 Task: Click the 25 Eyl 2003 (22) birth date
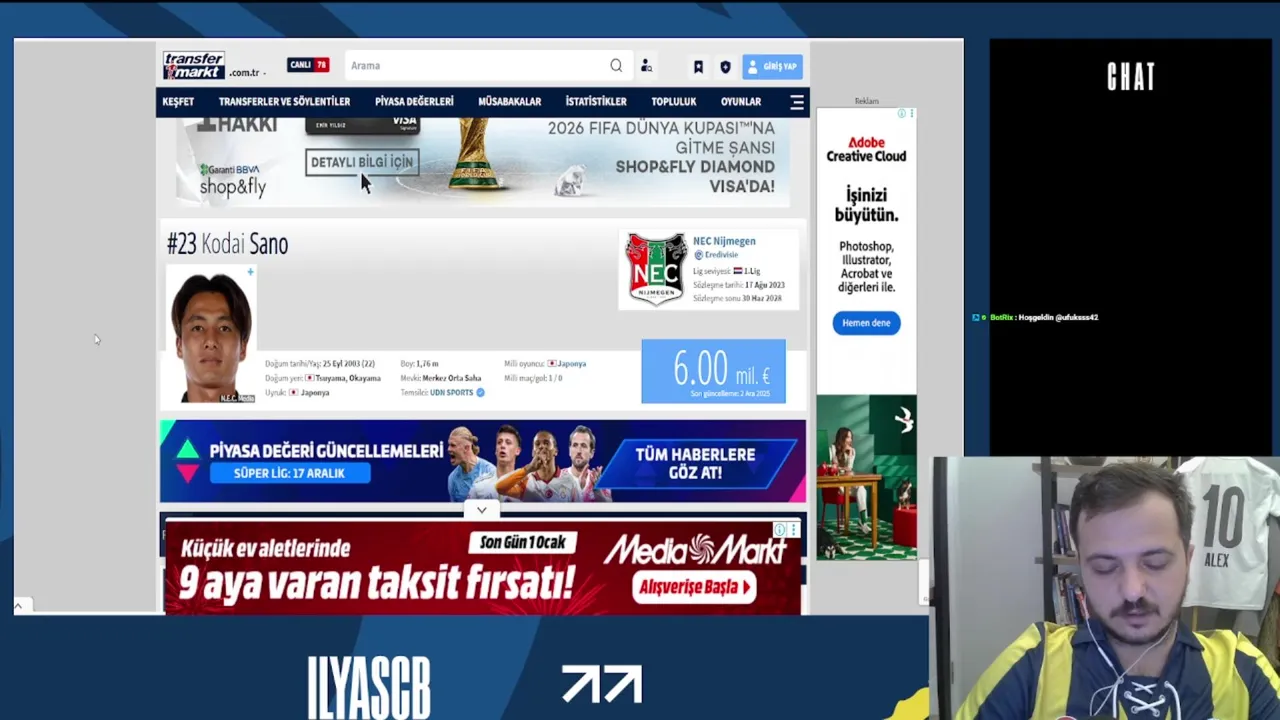click(348, 364)
